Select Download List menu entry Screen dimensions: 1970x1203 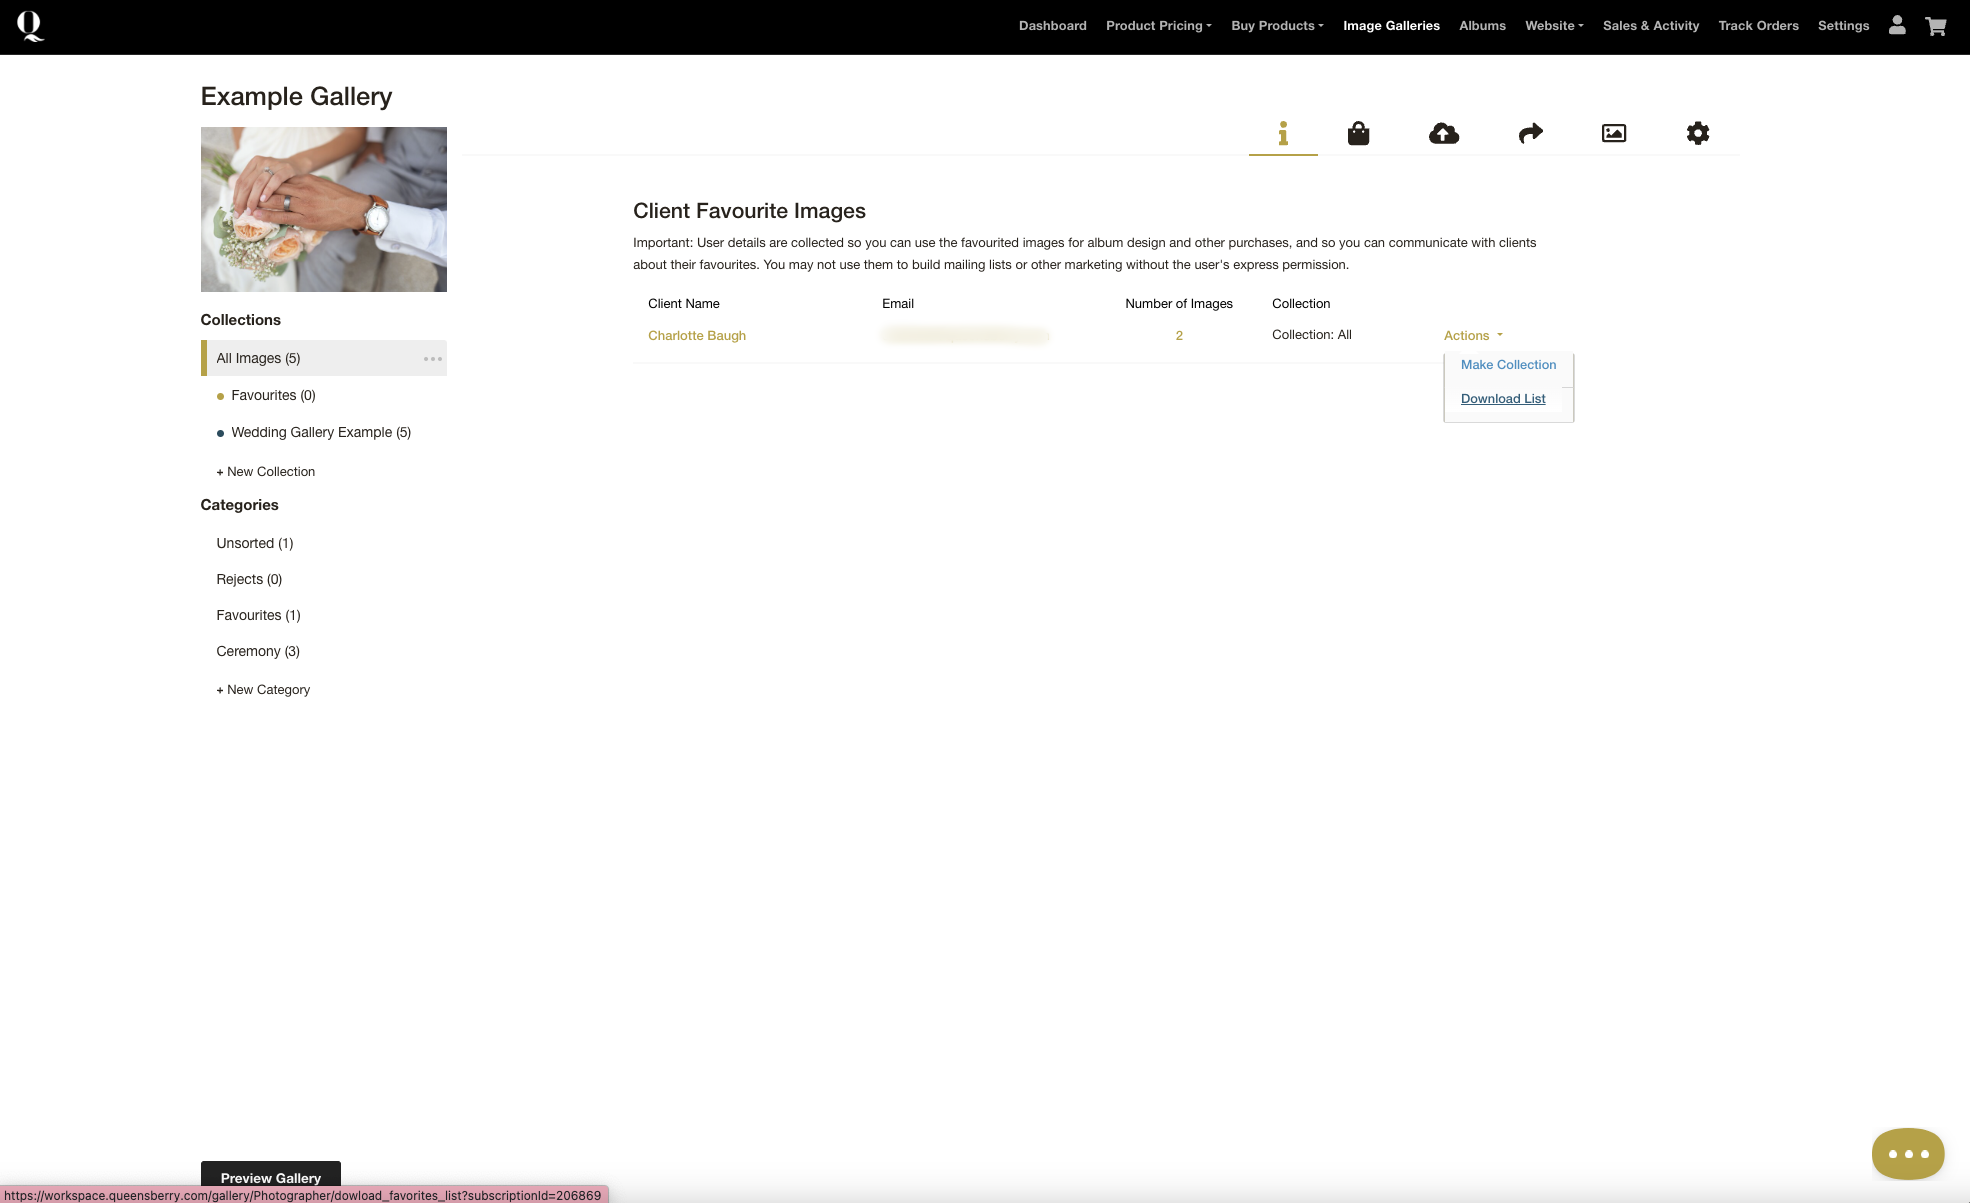(x=1503, y=399)
